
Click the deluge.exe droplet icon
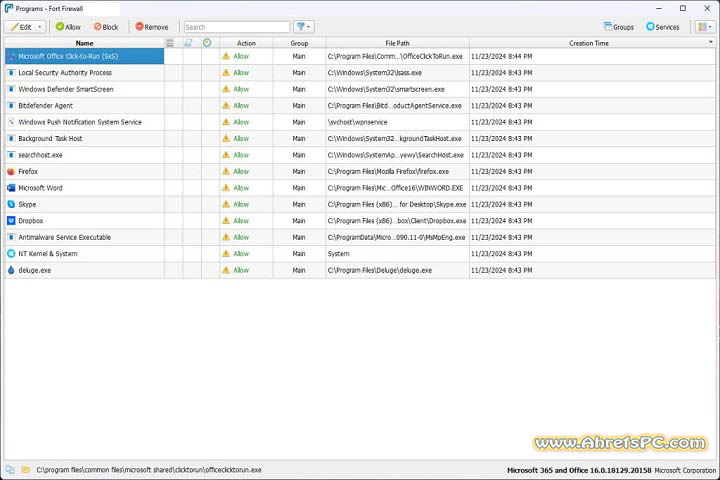(11, 270)
